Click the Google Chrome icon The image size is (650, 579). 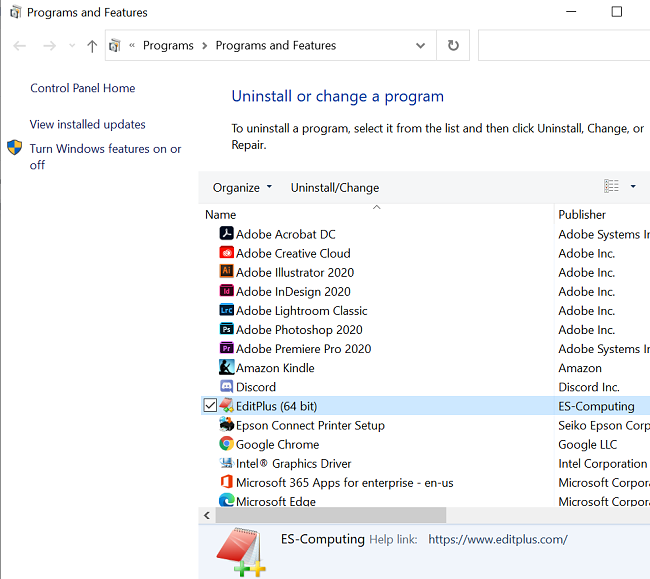(x=226, y=444)
